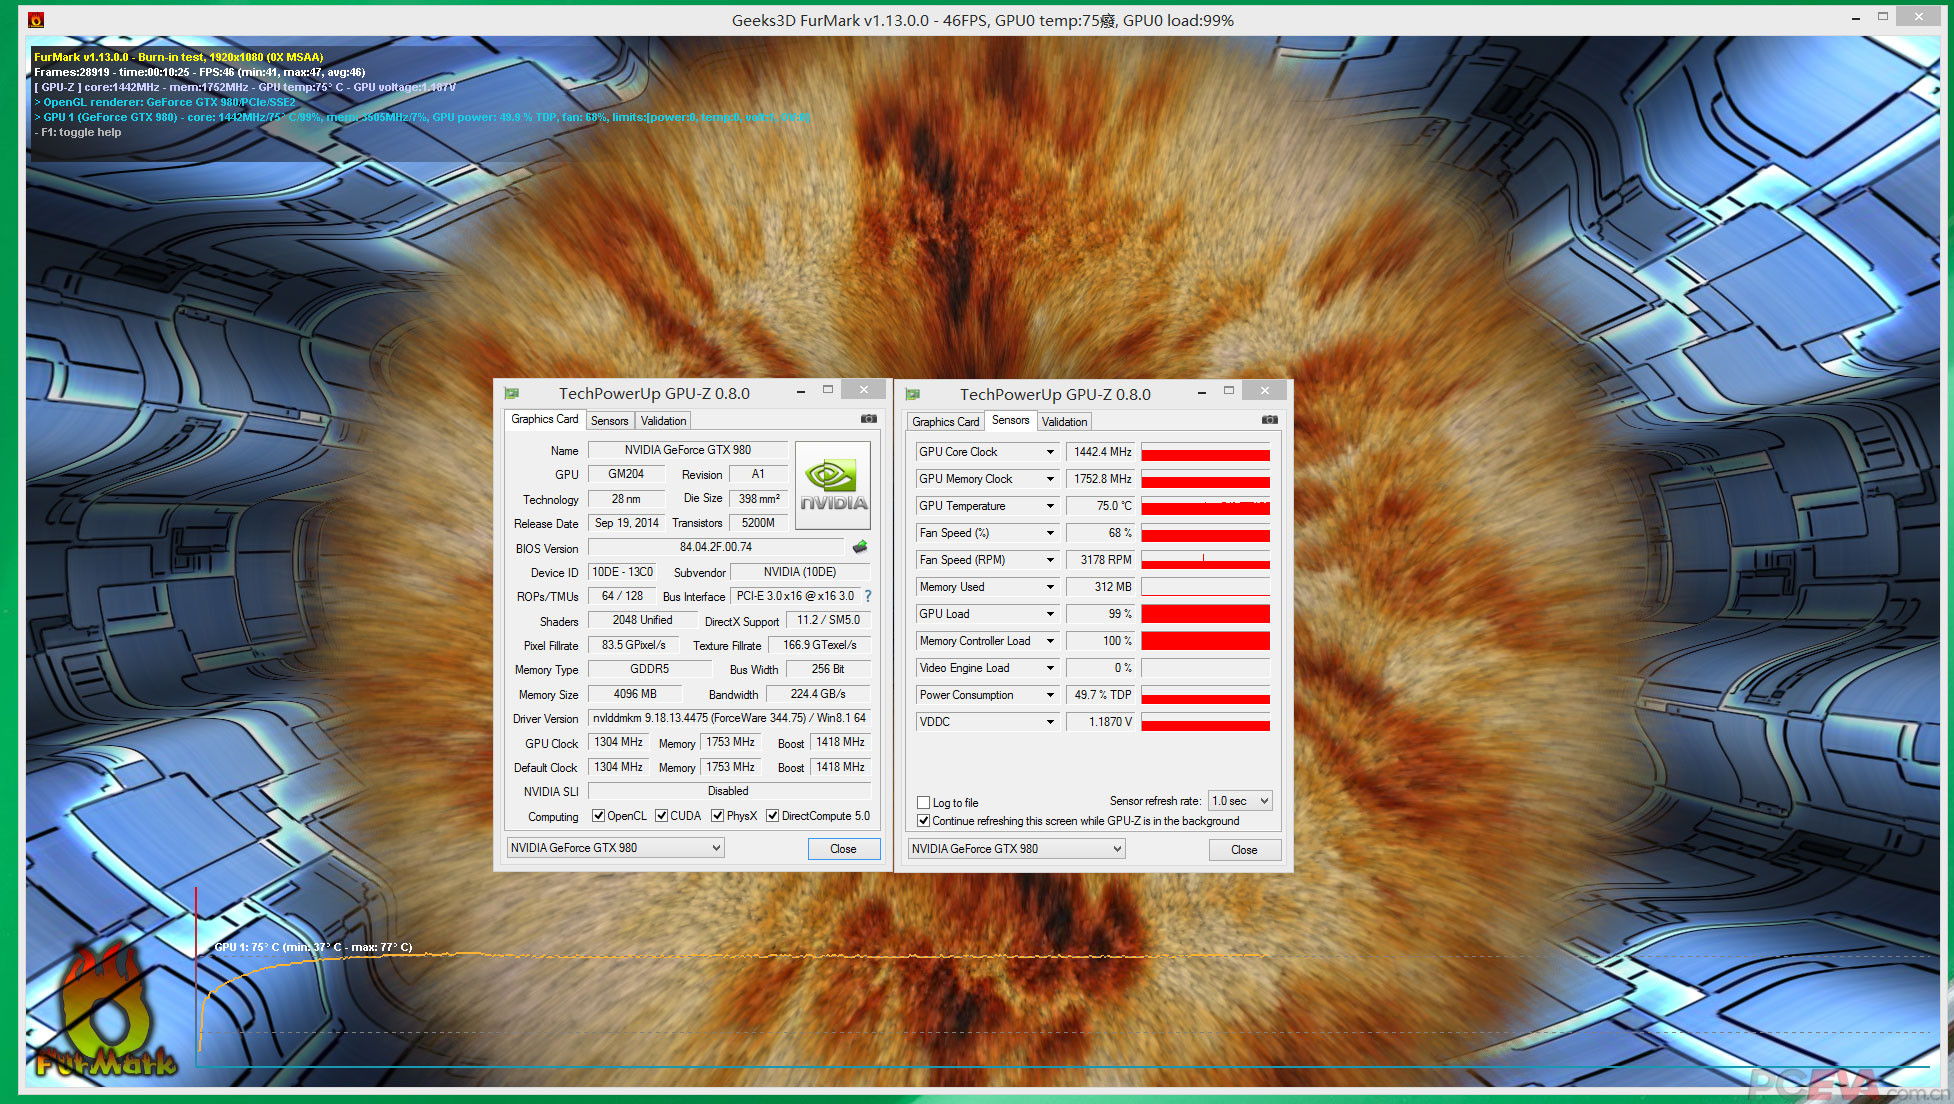Close right GPU-Z Sensors window with X
The image size is (1954, 1104).
click(1264, 390)
